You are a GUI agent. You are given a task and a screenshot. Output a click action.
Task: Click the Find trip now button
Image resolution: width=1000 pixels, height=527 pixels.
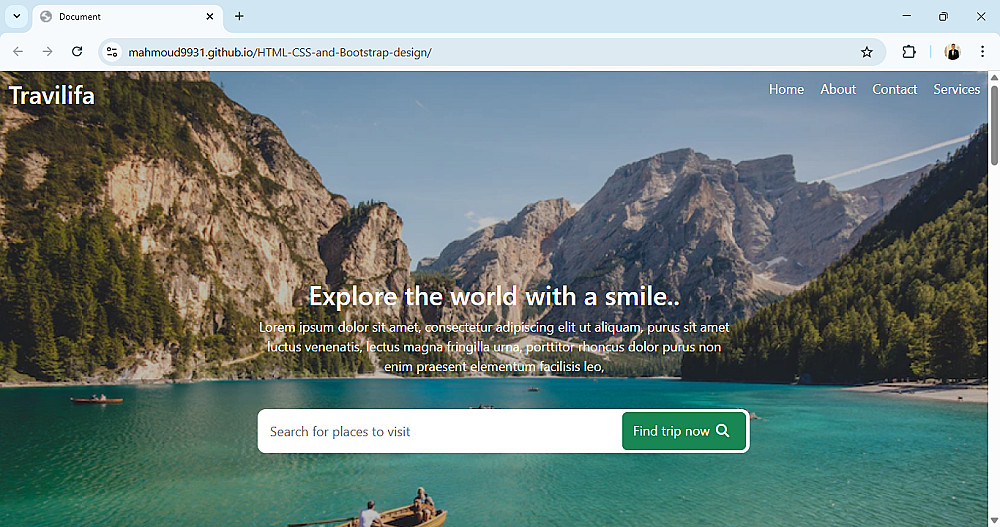pyautogui.click(x=684, y=431)
